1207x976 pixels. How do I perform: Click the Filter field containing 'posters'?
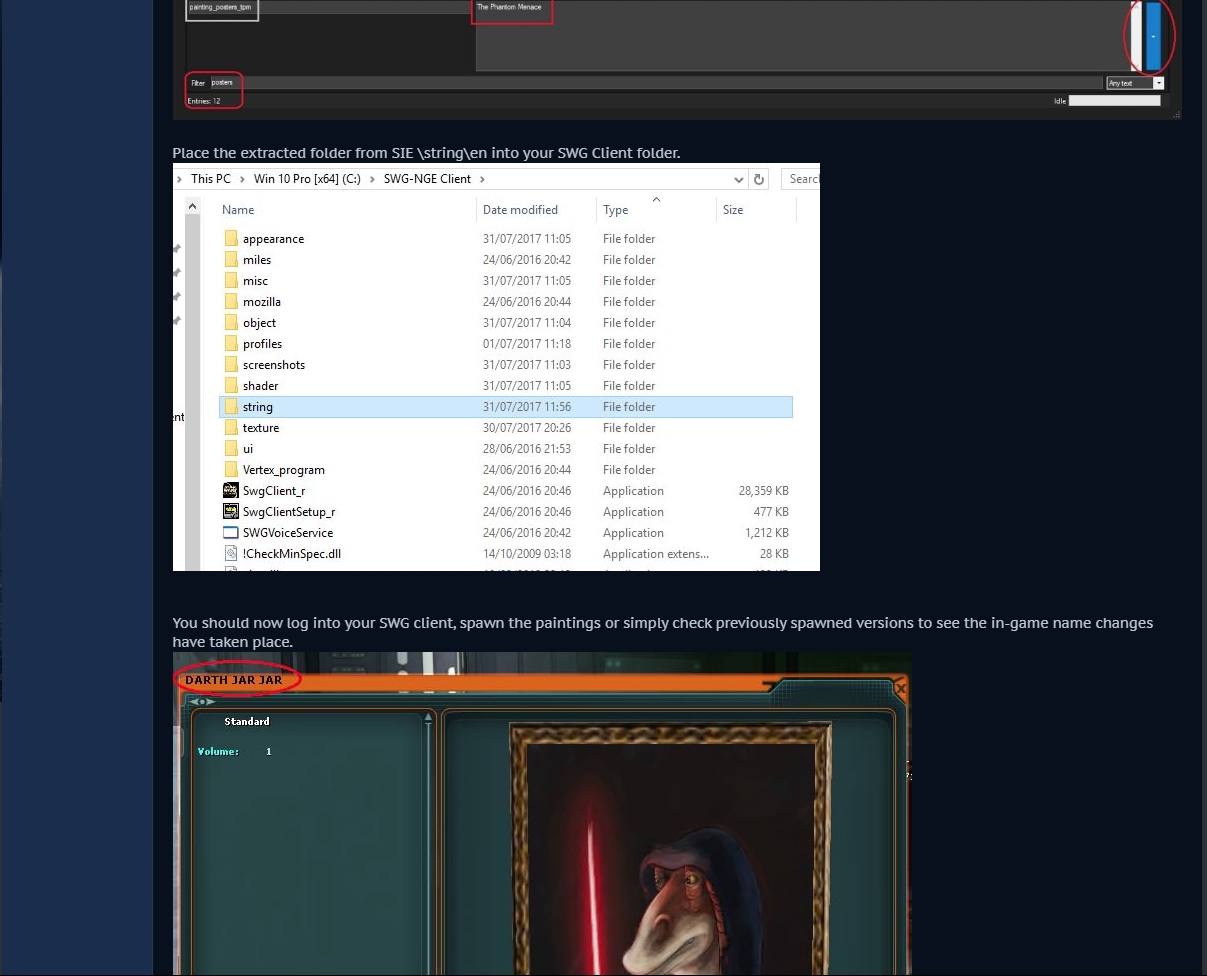[655, 83]
